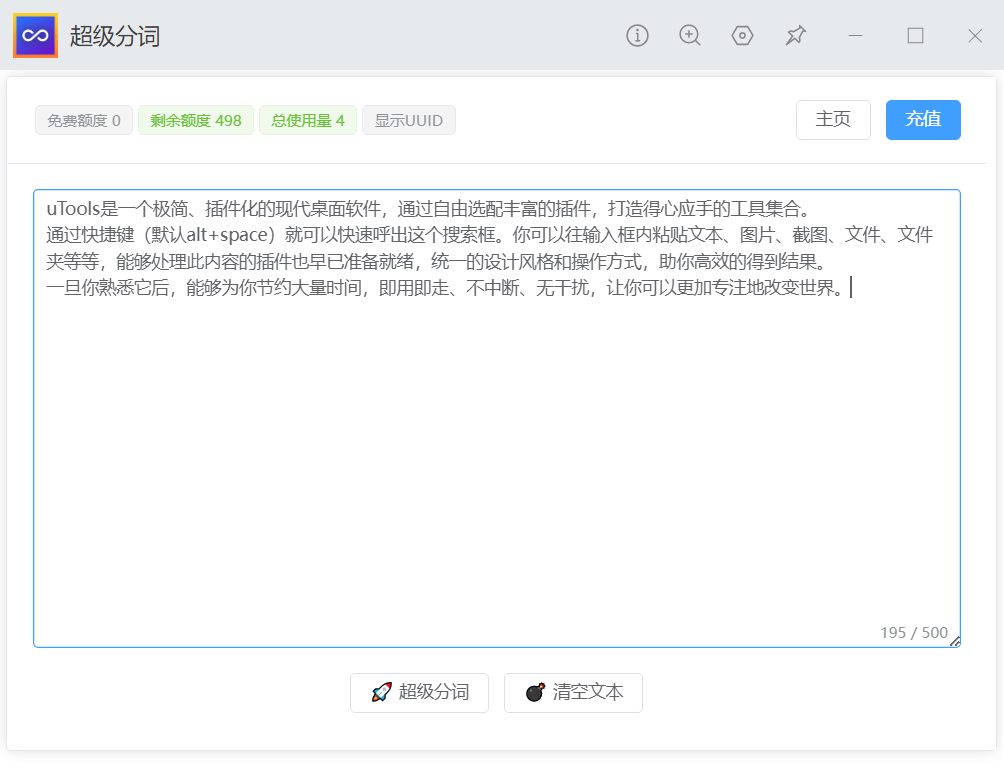
Task: Close the 超级分词 window
Action: (x=975, y=36)
